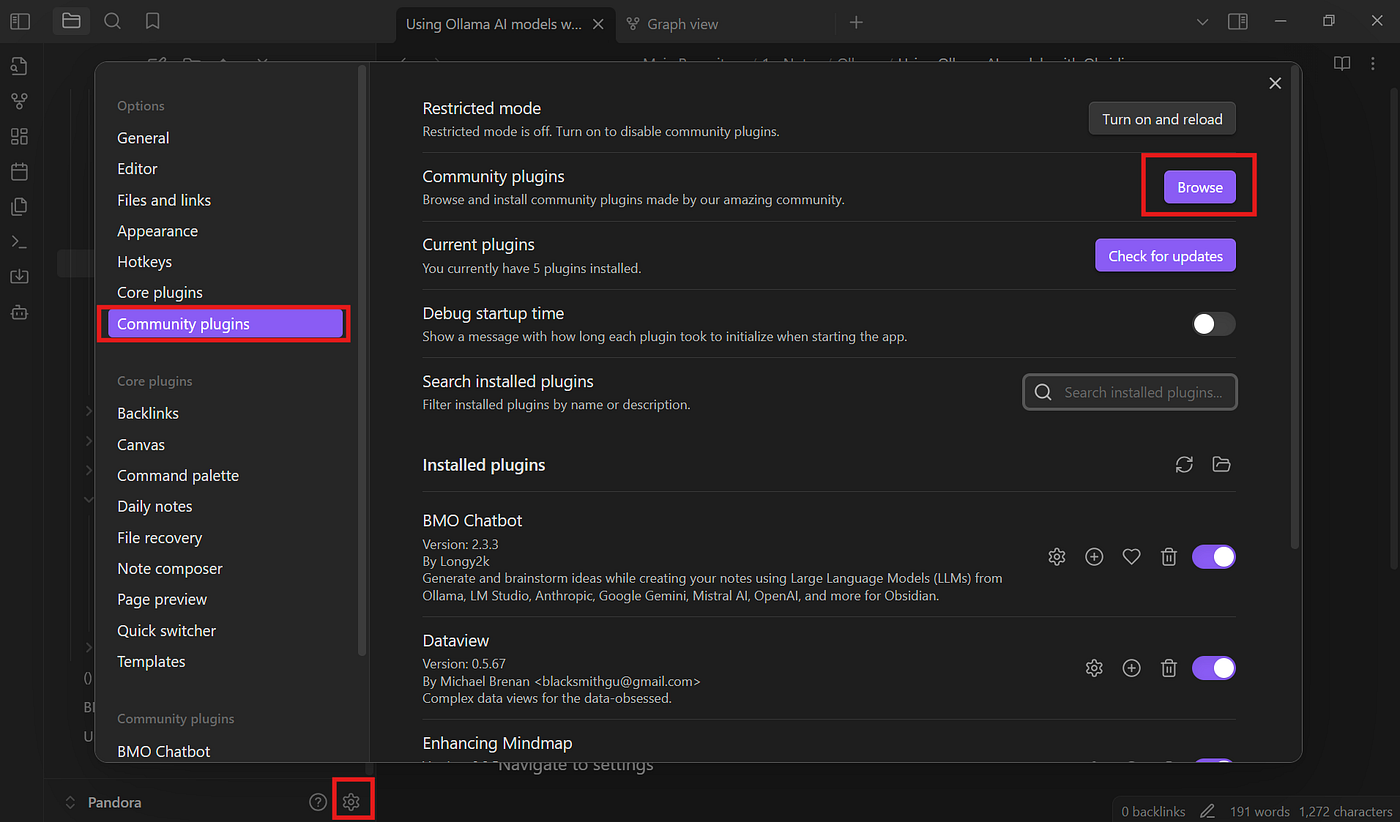Close the settings dialog with X
Viewport: 1400px width, 822px height.
1275,84
